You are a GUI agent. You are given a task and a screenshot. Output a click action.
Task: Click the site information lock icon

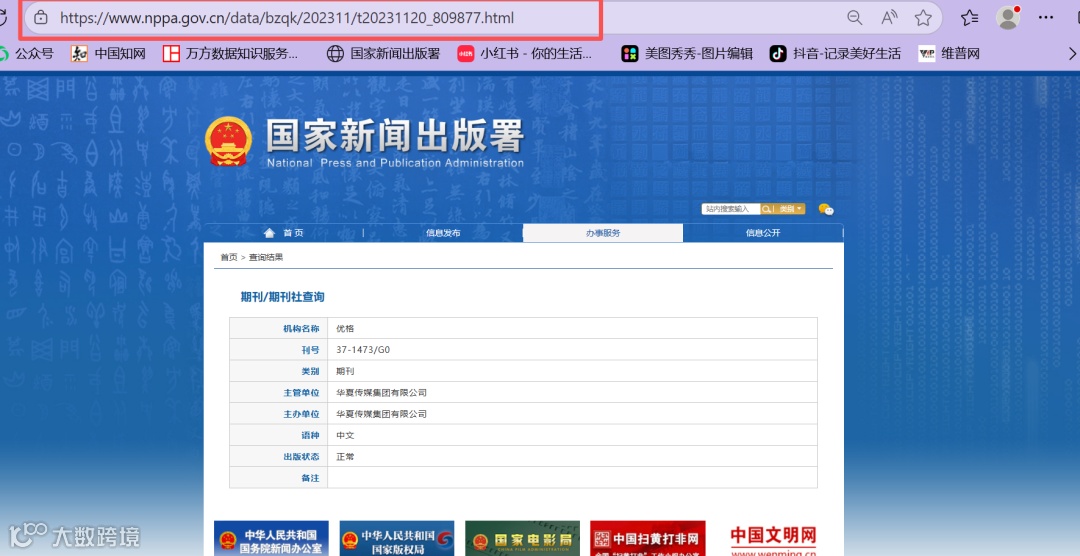point(41,18)
